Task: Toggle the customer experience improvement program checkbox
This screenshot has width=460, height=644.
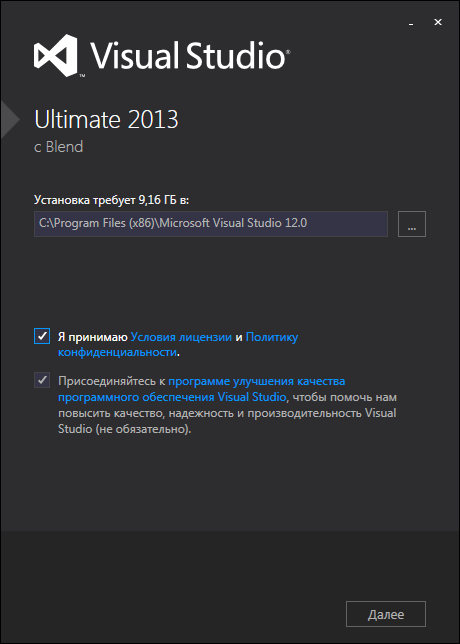Action: [x=42, y=380]
